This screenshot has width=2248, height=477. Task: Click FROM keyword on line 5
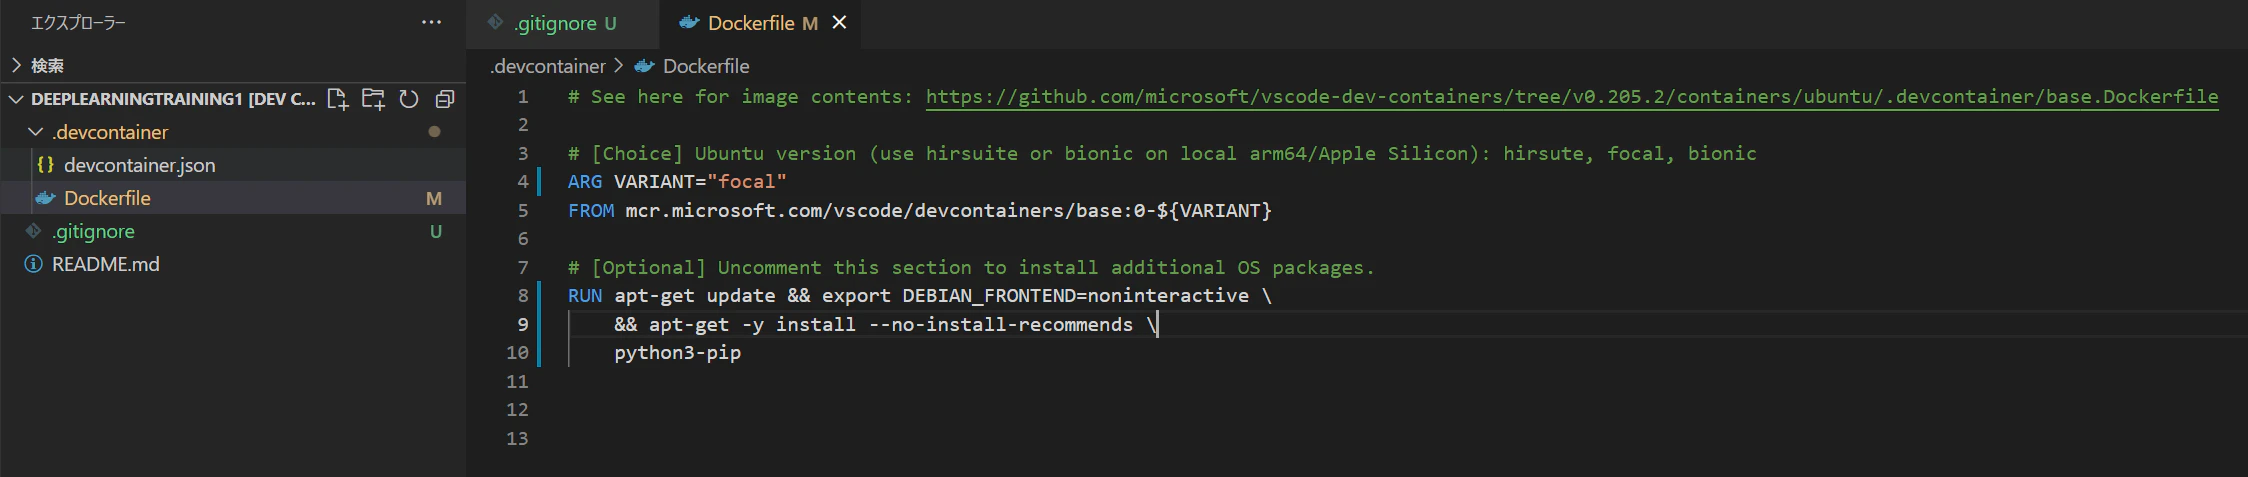click(591, 211)
